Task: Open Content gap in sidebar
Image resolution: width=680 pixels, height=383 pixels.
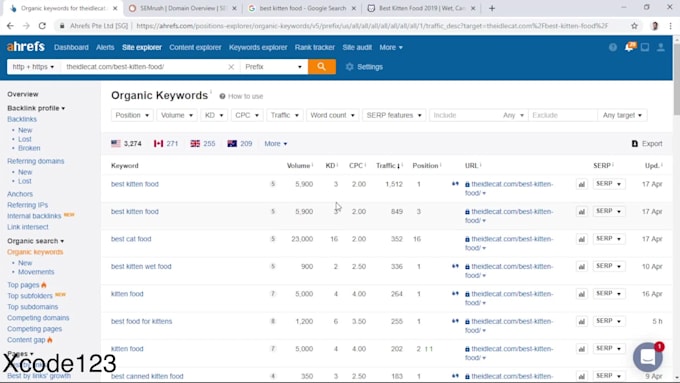Action: tap(26, 340)
